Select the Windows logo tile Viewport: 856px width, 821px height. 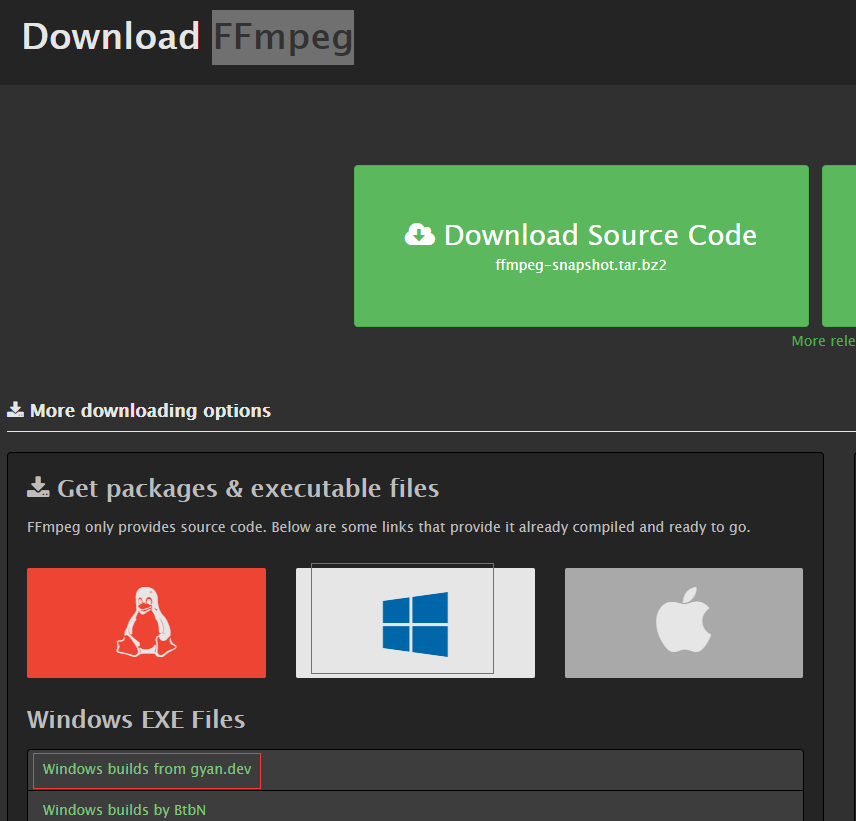click(x=415, y=623)
